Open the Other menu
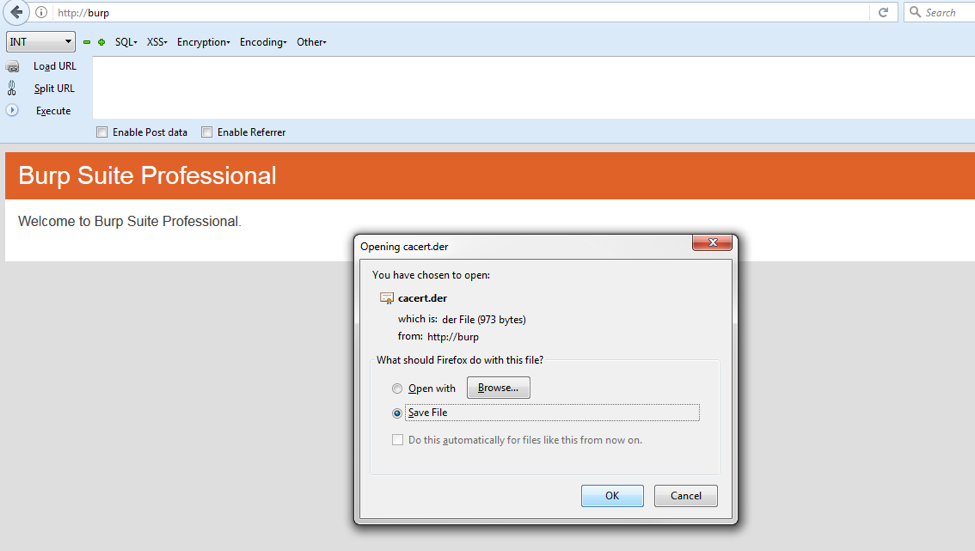 (311, 42)
